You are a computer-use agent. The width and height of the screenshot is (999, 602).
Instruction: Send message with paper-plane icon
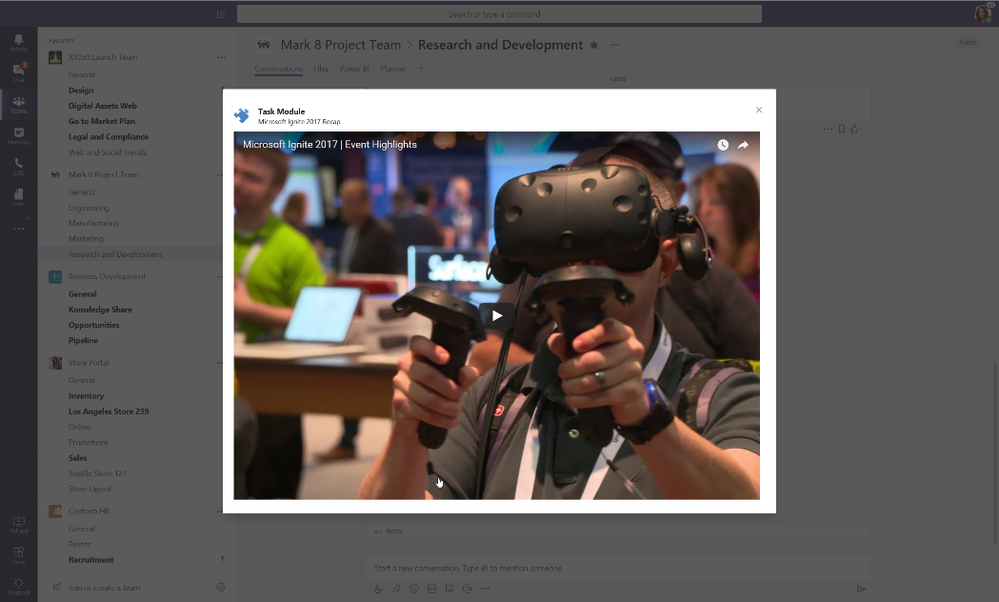coord(861,589)
